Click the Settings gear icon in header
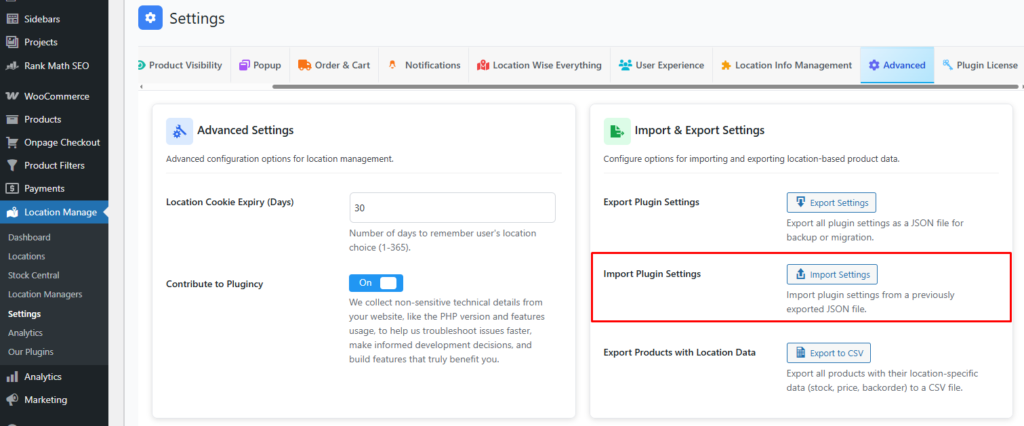1024x426 pixels. pyautogui.click(x=150, y=18)
